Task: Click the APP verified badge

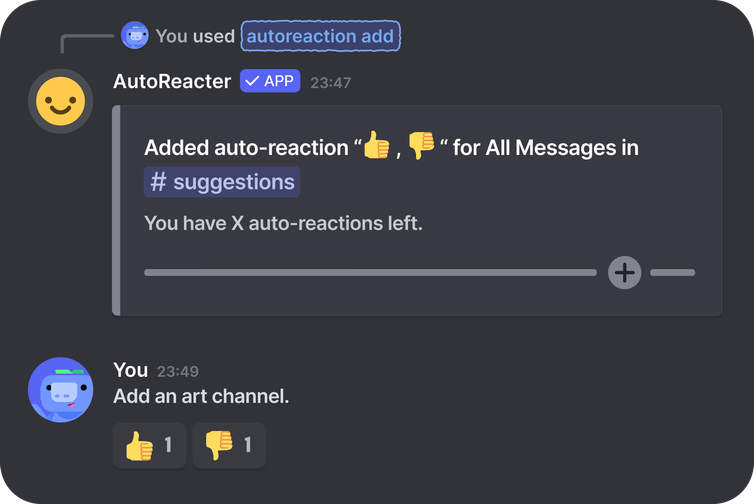Action: [x=270, y=82]
